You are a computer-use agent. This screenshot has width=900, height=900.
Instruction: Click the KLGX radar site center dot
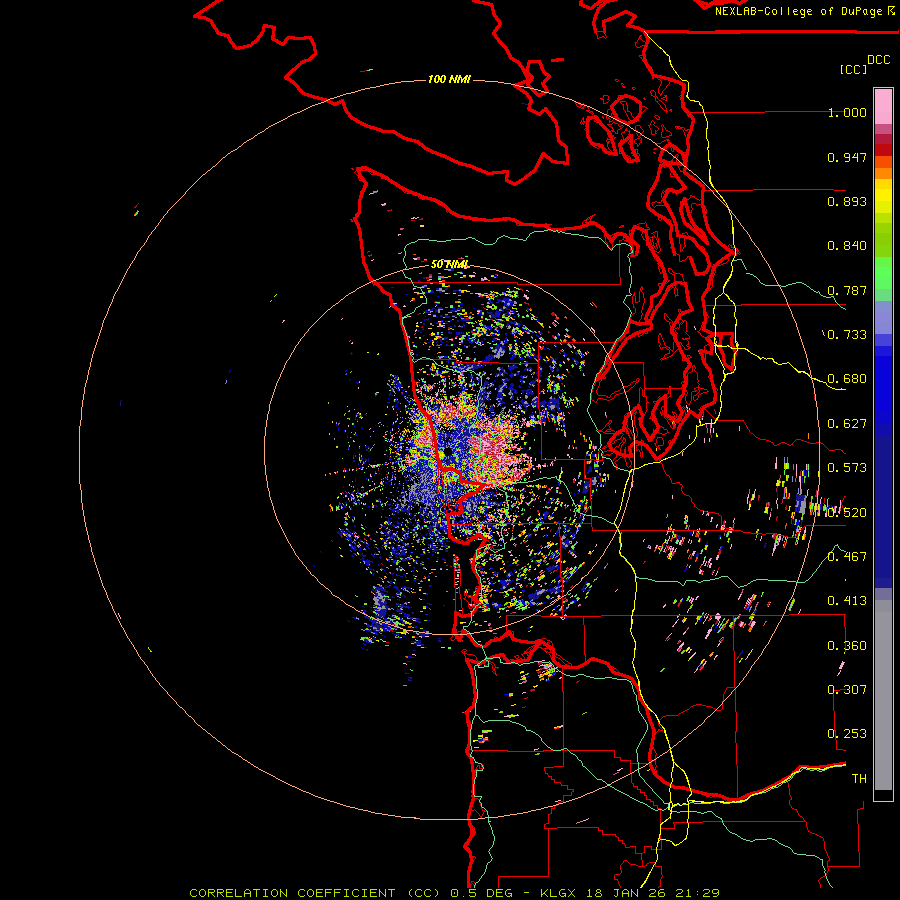coord(447,453)
